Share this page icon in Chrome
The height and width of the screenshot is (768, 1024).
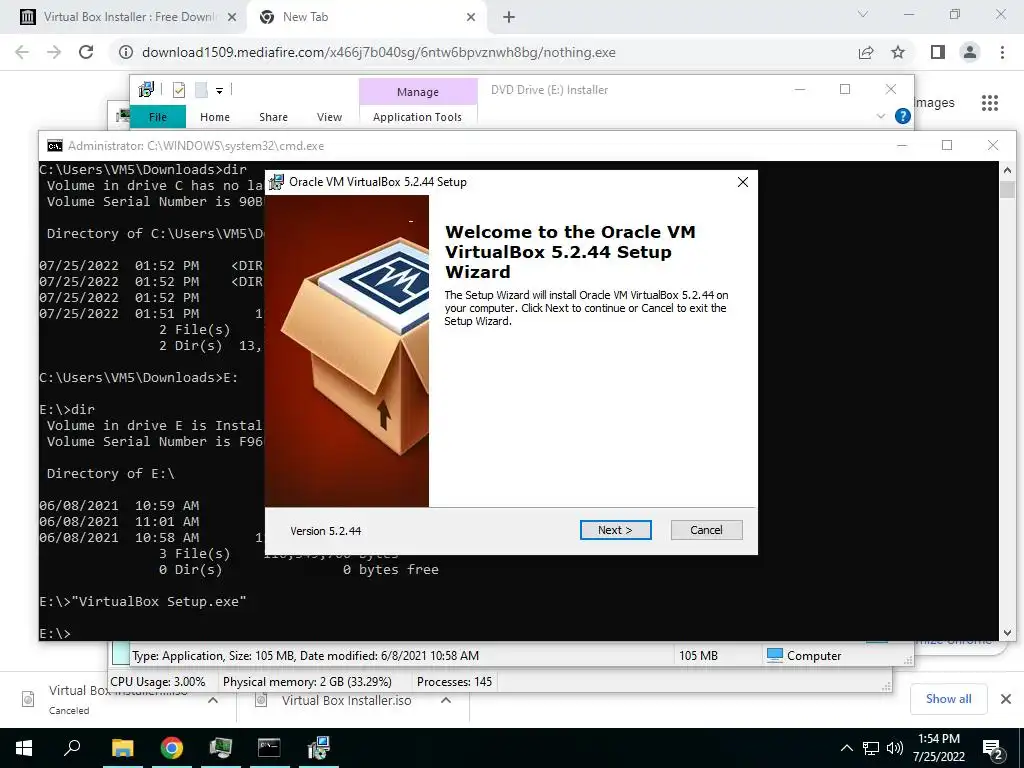click(866, 52)
